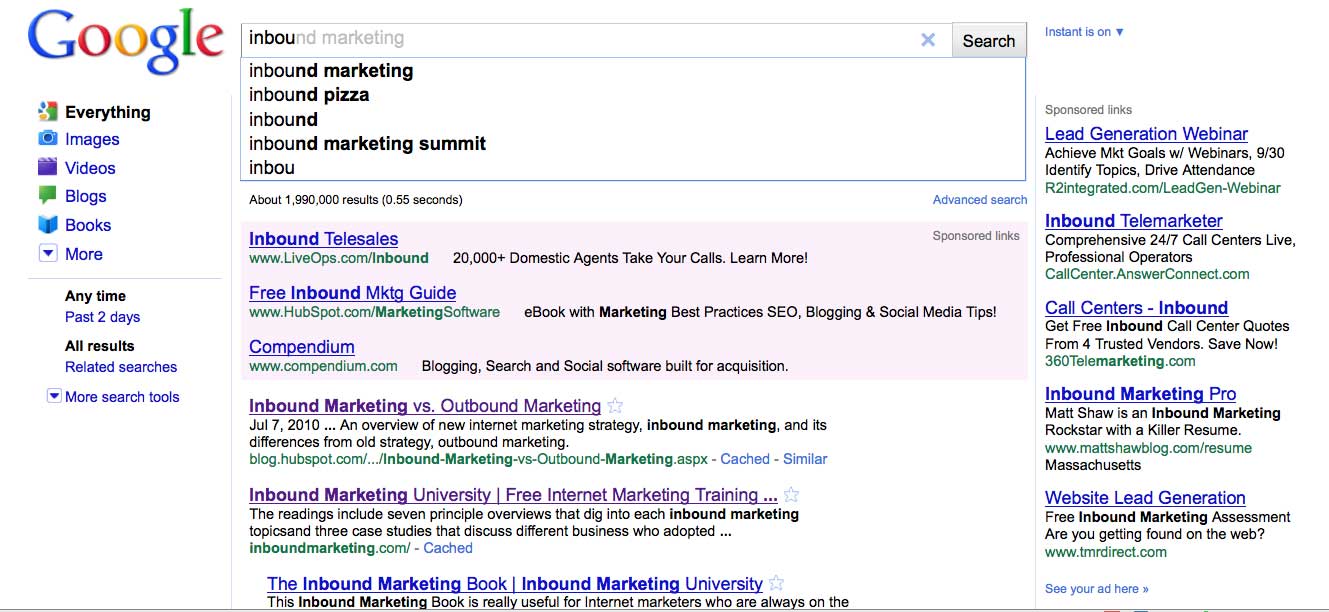Click Images label in sidebar
1329x612 pixels.
click(x=92, y=140)
